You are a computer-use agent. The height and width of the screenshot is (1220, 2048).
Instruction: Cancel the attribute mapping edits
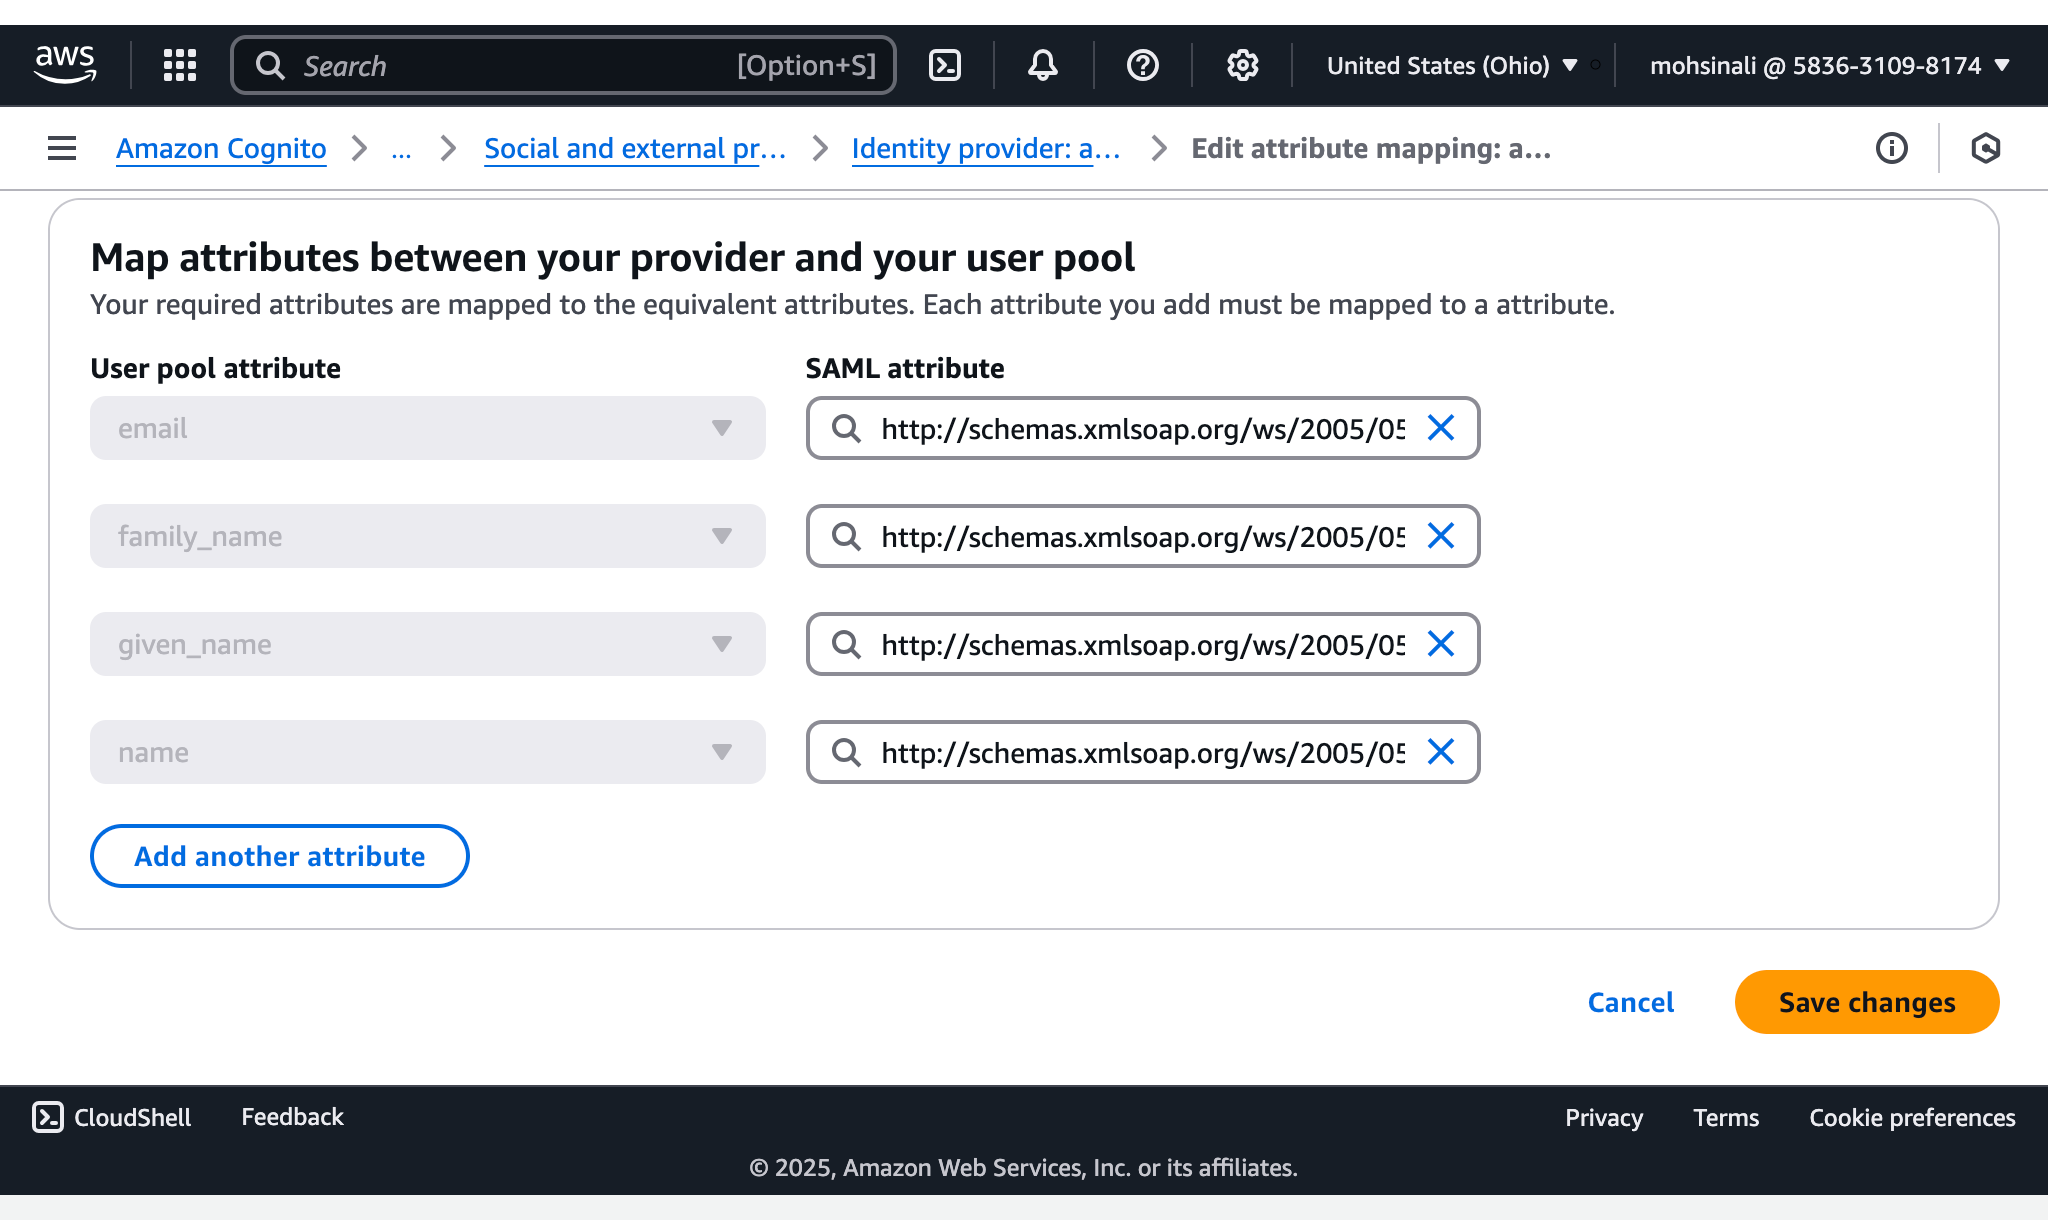coord(1630,1002)
